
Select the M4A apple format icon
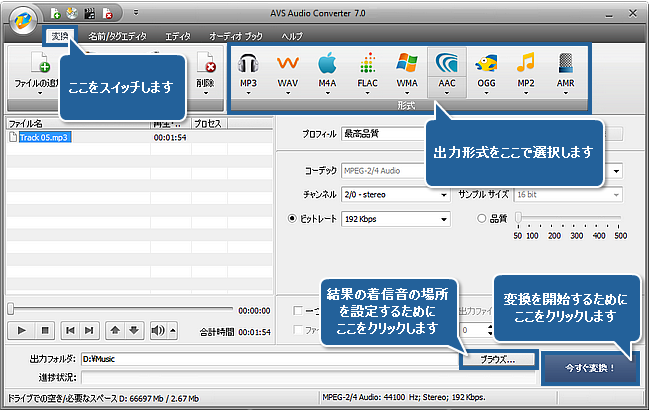click(x=327, y=63)
